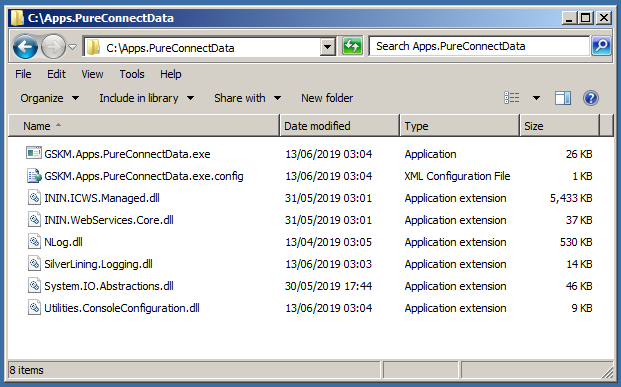621x387 pixels.
Task: Select the file name SilverLining.Logging.dll
Action: (x=98, y=264)
